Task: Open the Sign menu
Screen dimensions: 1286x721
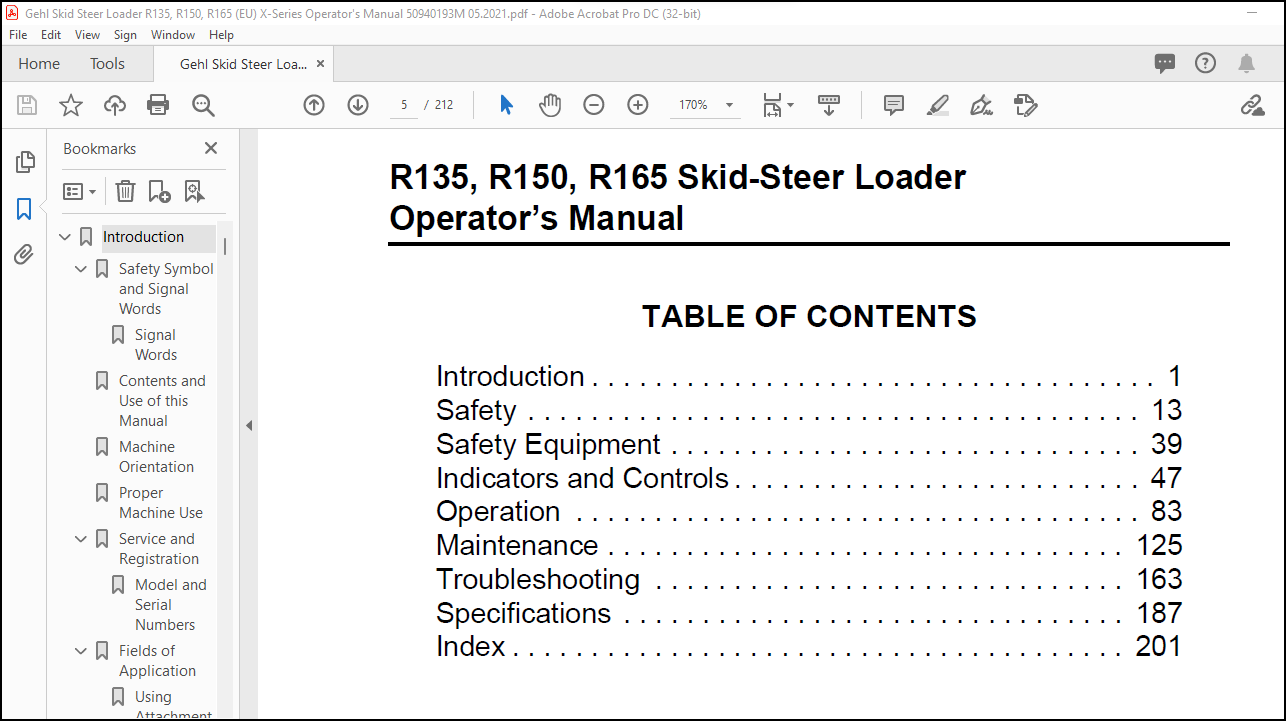Action: pos(125,35)
